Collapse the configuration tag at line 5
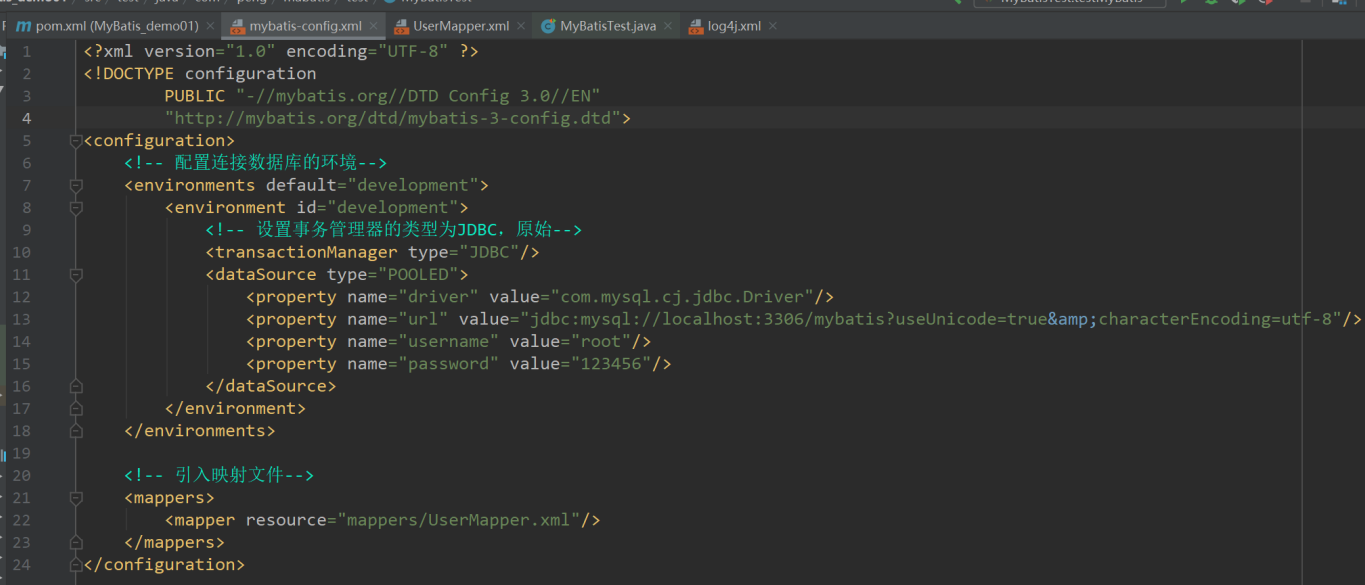 click(x=76, y=141)
